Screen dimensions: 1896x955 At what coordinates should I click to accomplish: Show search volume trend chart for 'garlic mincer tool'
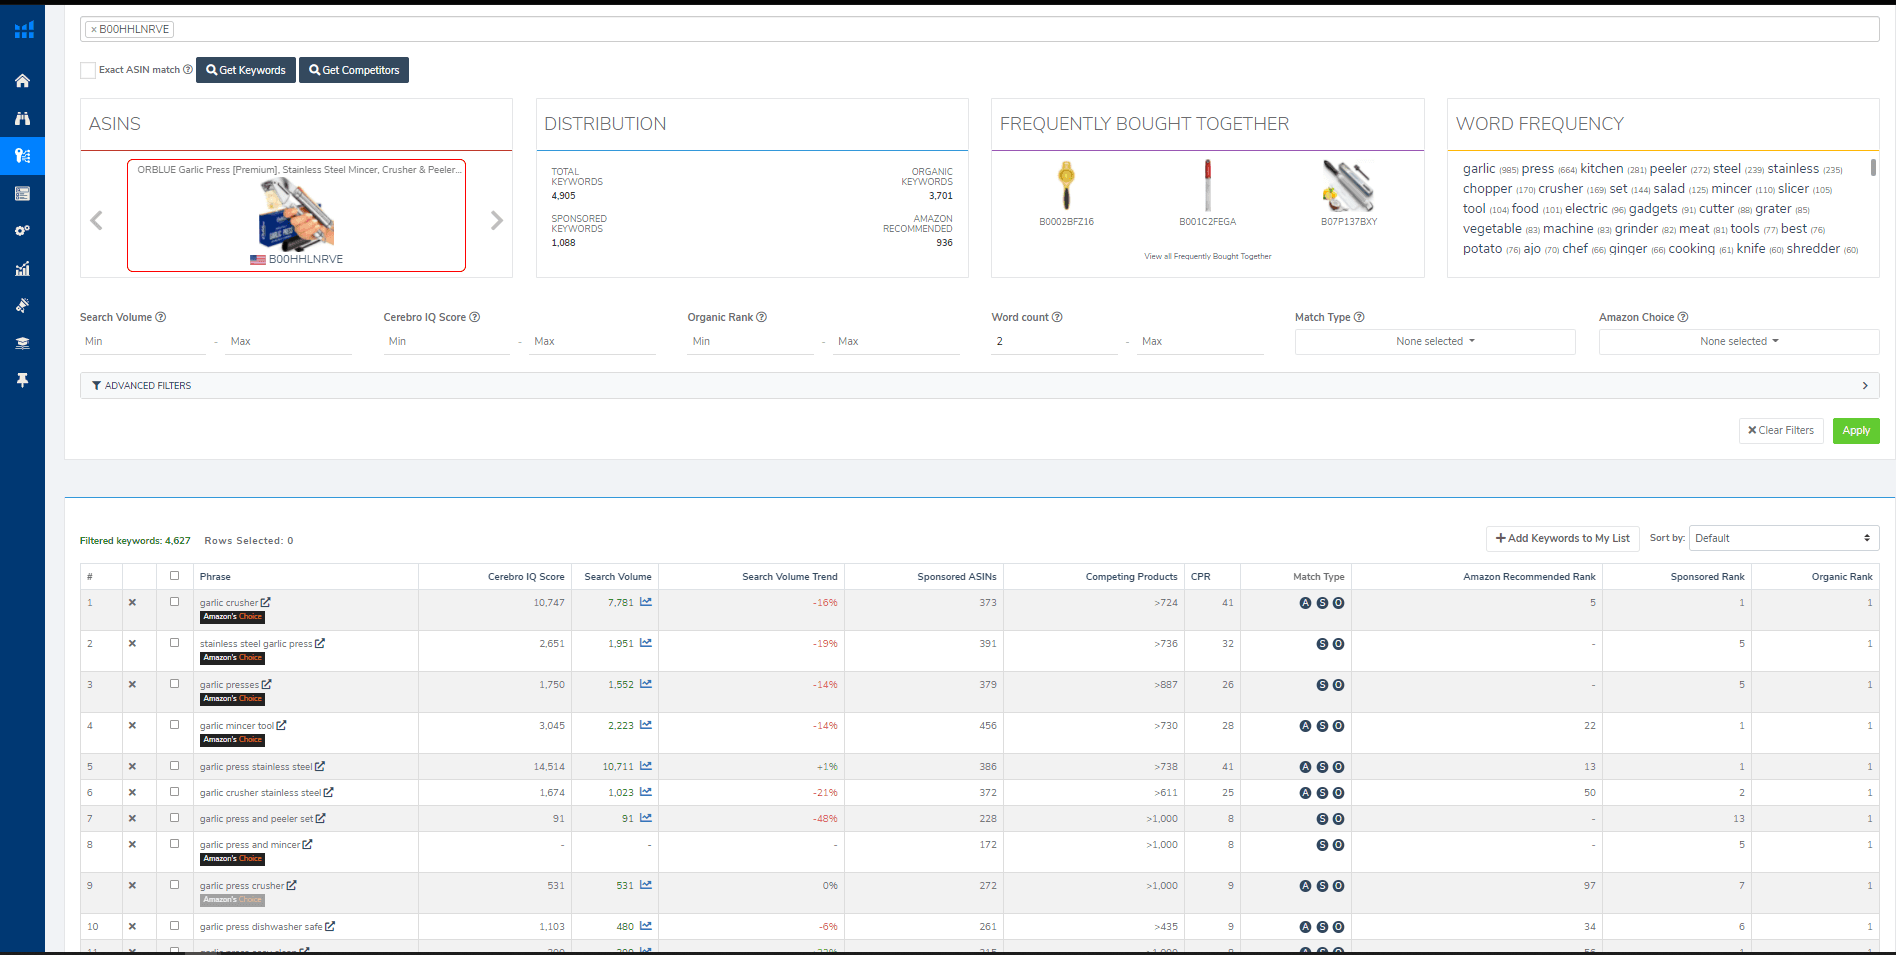(646, 726)
